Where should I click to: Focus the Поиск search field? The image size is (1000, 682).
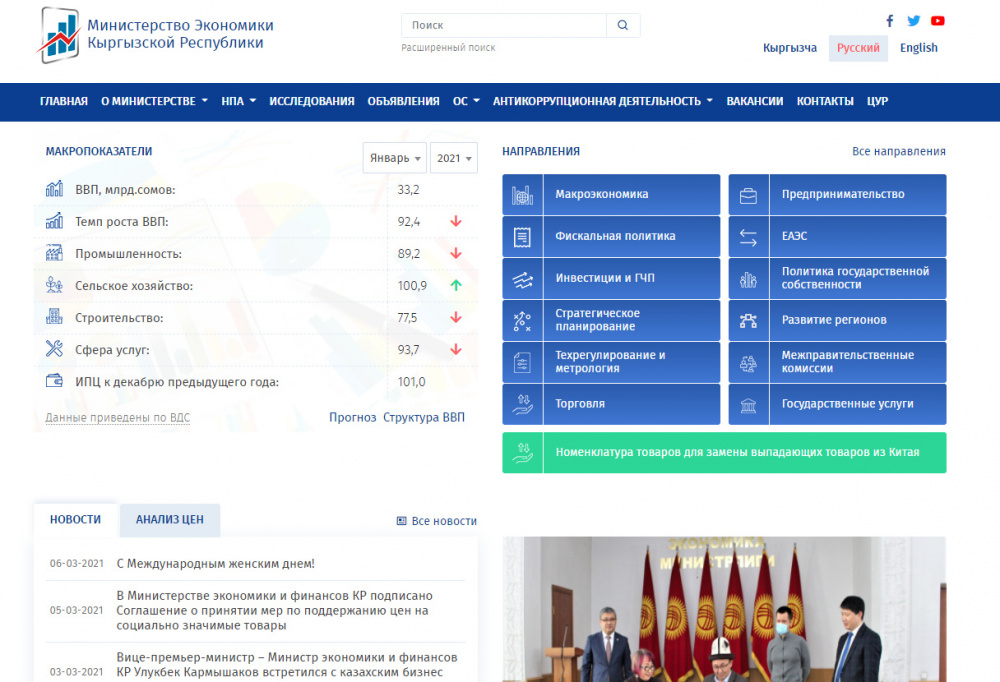tap(504, 26)
